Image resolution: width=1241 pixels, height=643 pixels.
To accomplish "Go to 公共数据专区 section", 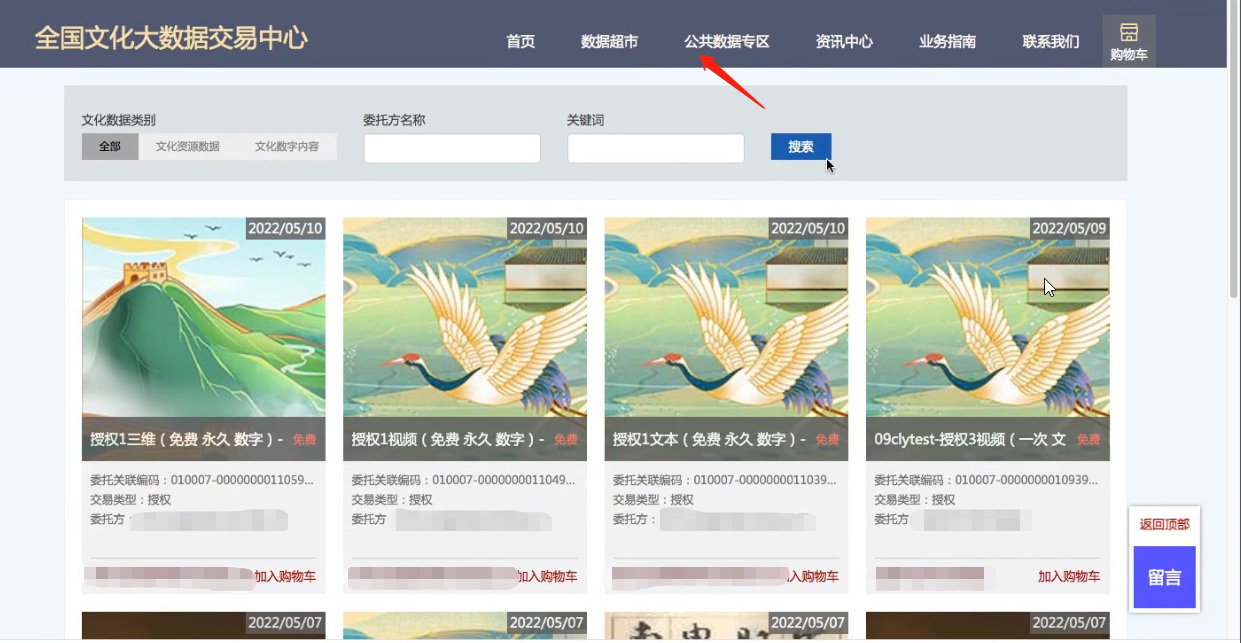I will pos(726,42).
